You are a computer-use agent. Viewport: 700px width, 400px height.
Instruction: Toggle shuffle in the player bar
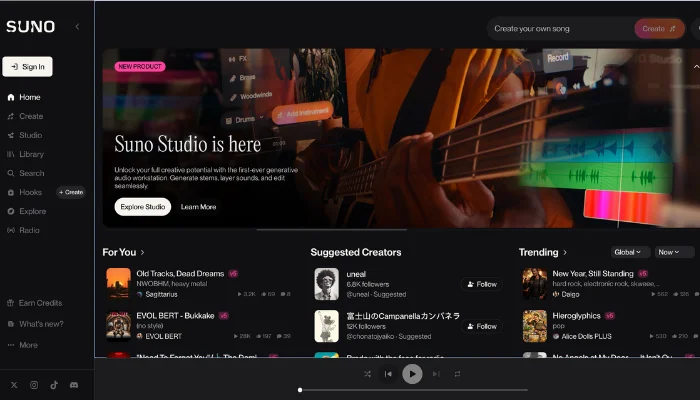[x=366, y=373]
